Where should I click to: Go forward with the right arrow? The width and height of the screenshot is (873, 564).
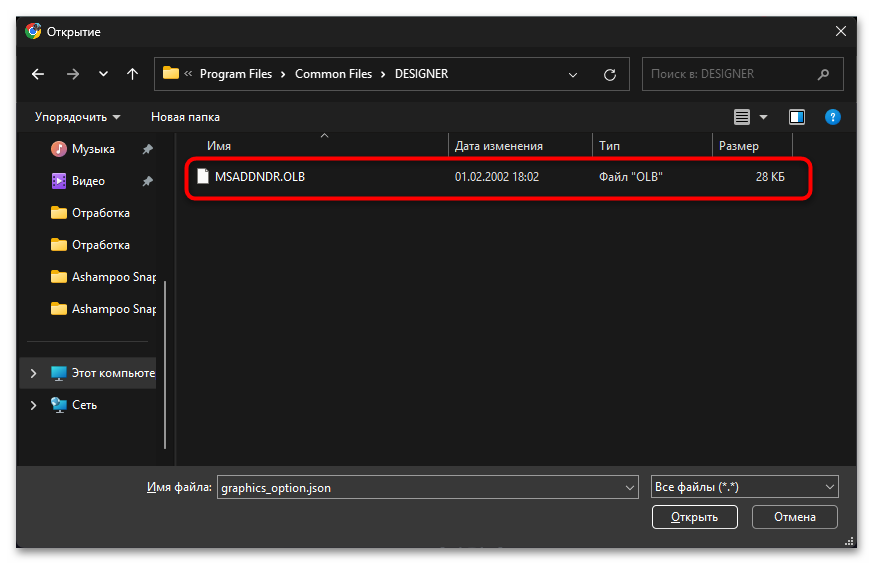click(x=73, y=74)
